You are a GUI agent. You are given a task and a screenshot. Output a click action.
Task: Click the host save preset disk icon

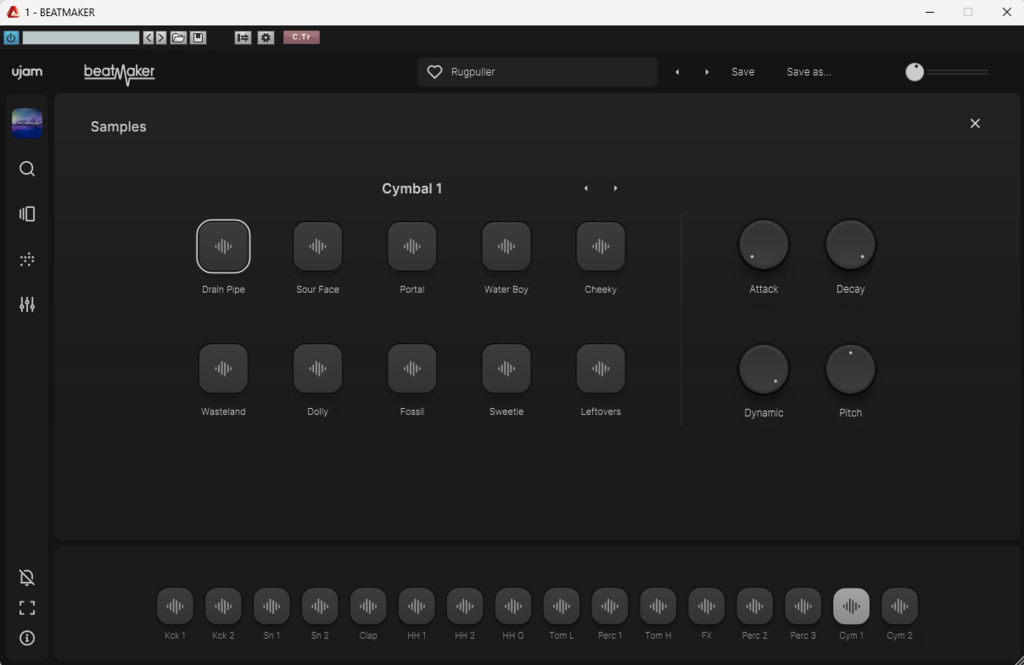tap(198, 38)
